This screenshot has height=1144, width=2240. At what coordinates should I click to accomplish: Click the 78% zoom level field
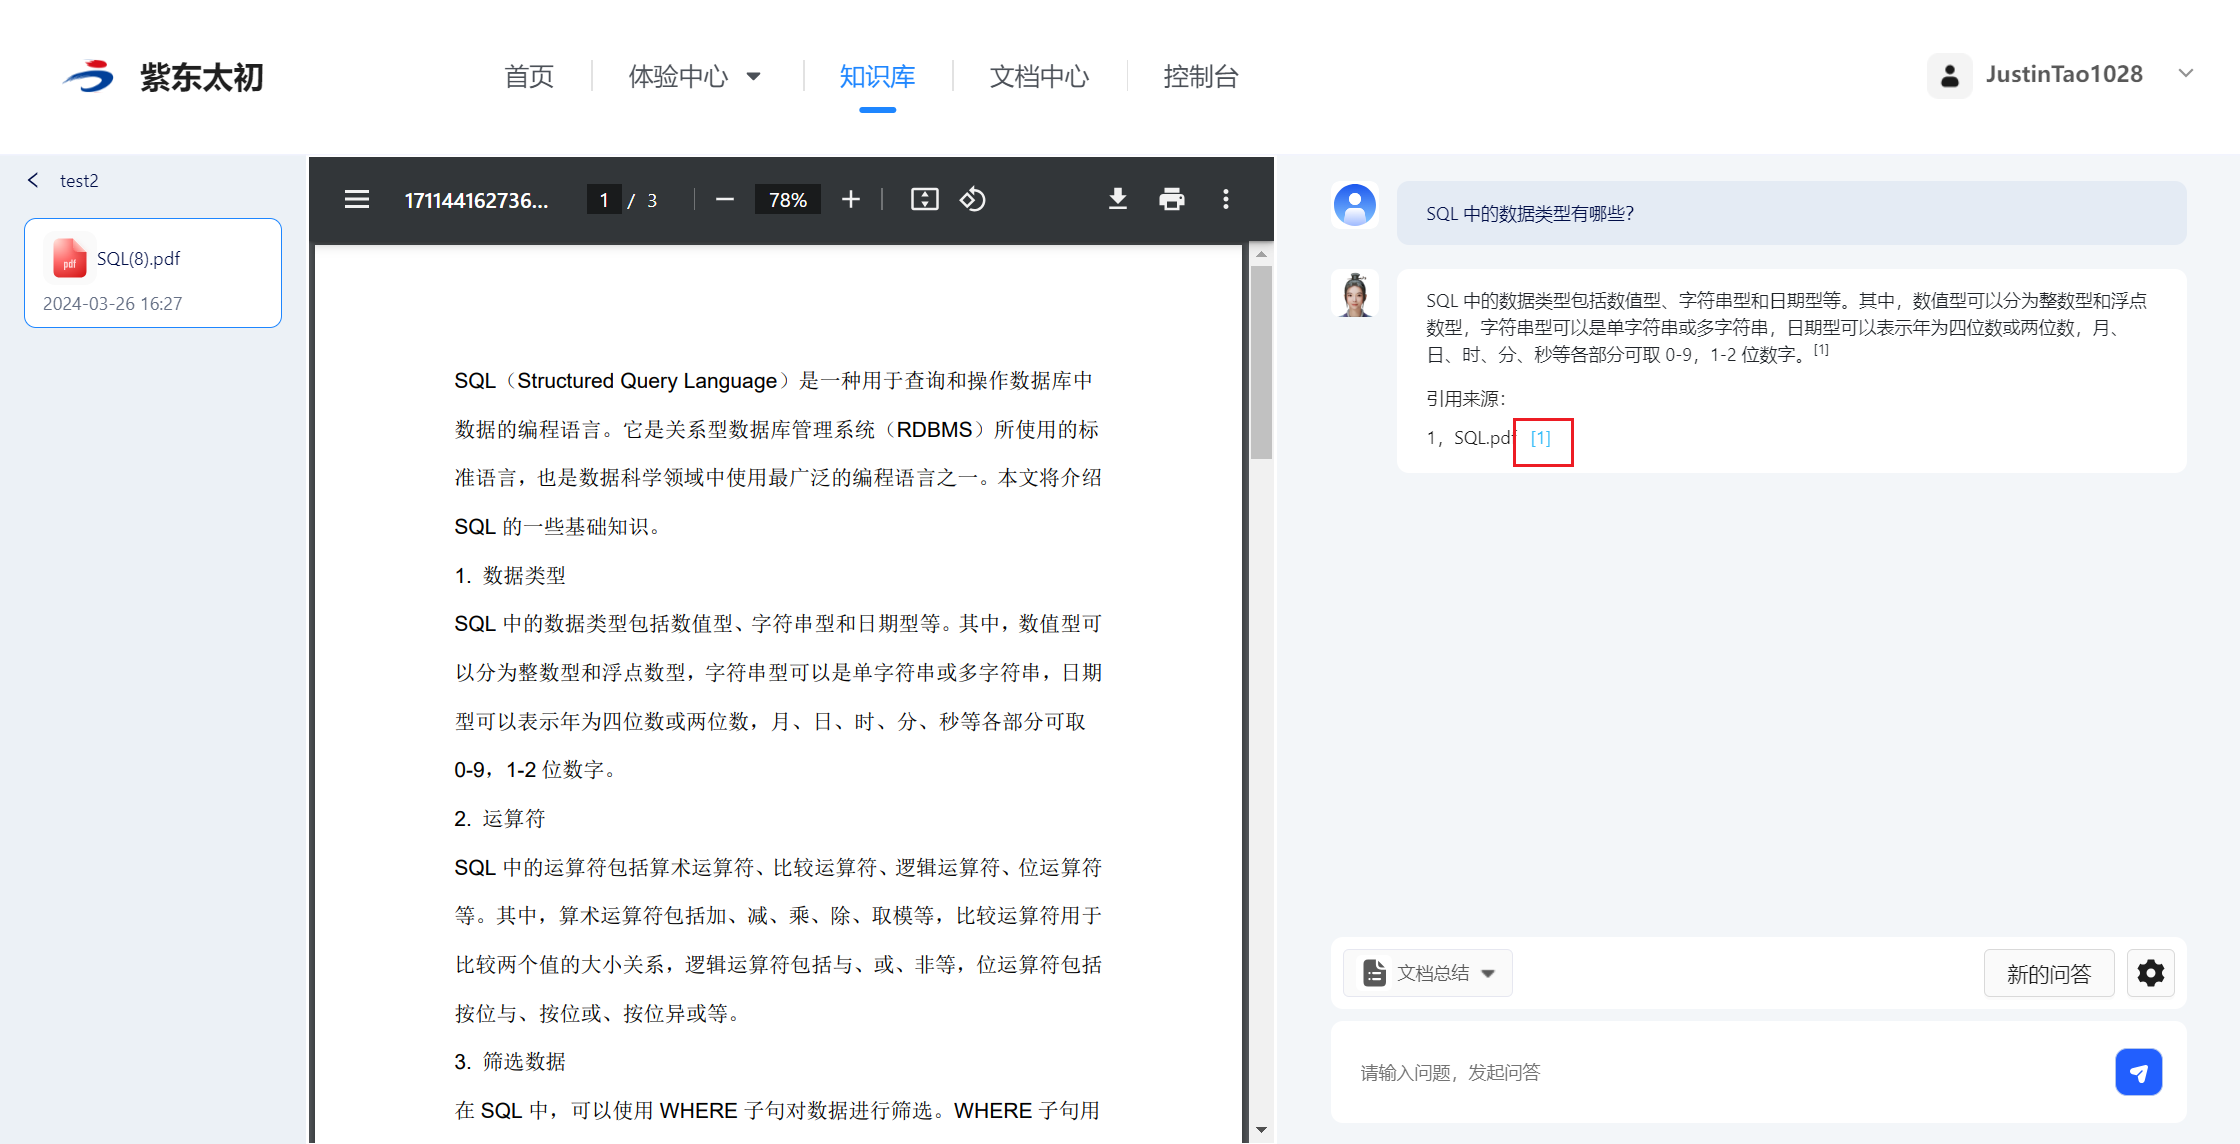tap(788, 200)
